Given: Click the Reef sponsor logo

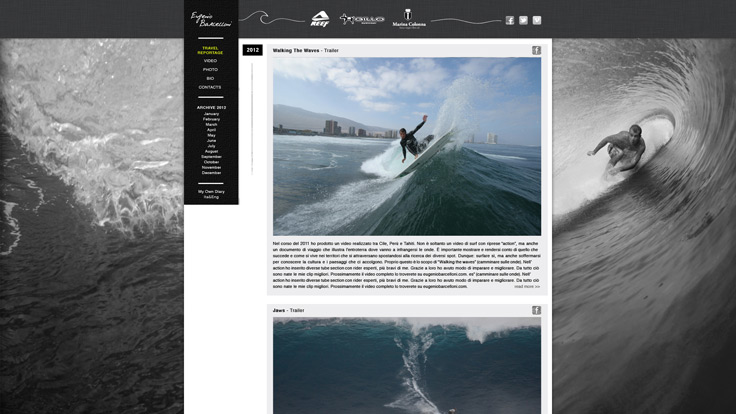Looking at the screenshot, I should (x=320, y=19).
